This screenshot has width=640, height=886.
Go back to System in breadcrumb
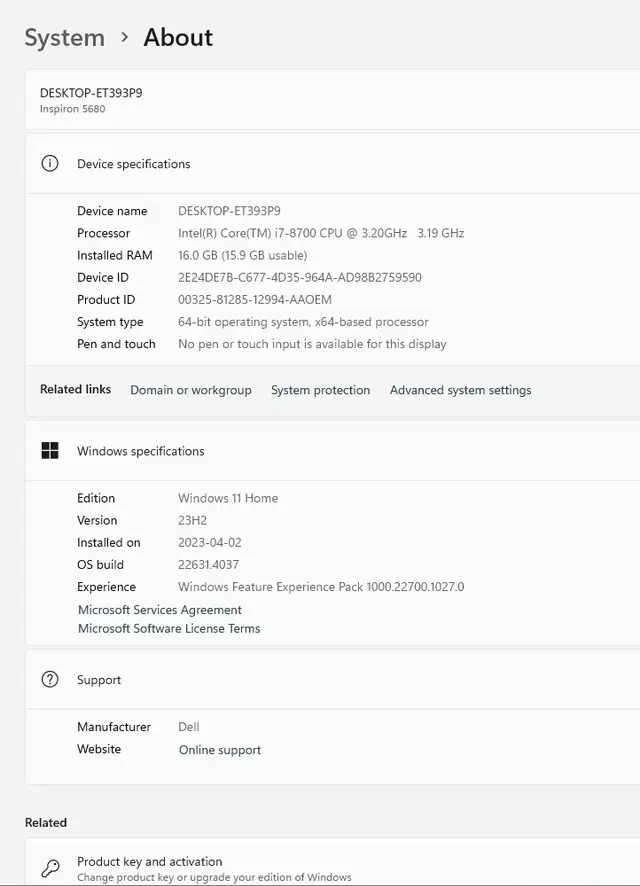64,38
